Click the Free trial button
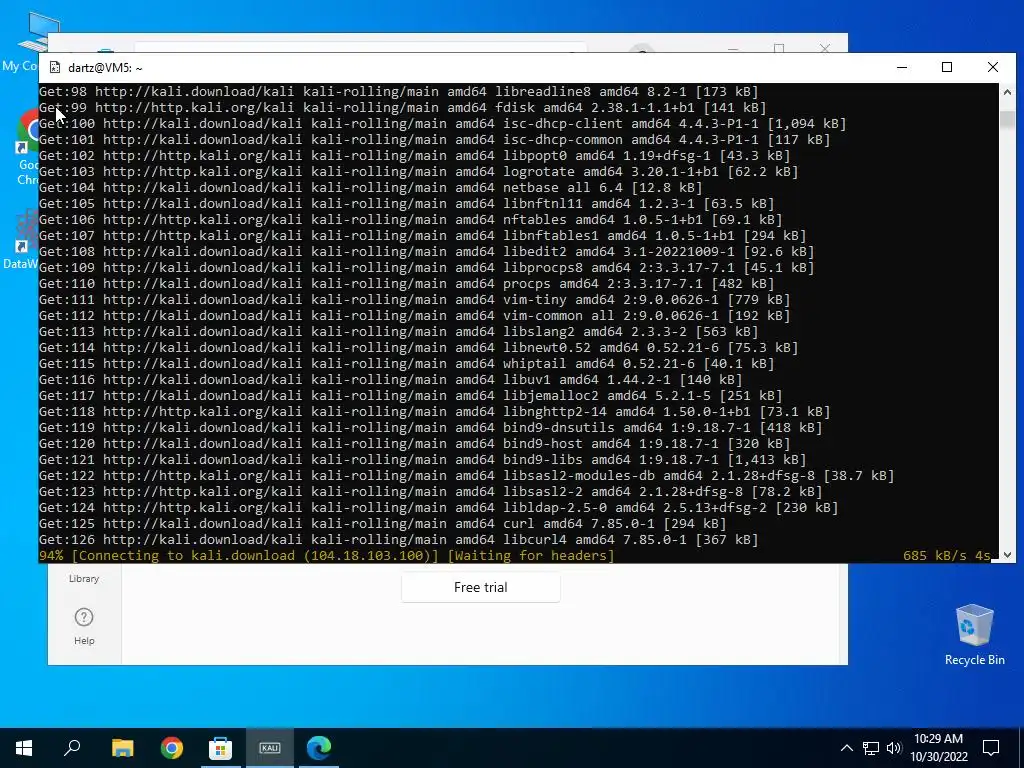The image size is (1024, 768). pyautogui.click(x=481, y=587)
